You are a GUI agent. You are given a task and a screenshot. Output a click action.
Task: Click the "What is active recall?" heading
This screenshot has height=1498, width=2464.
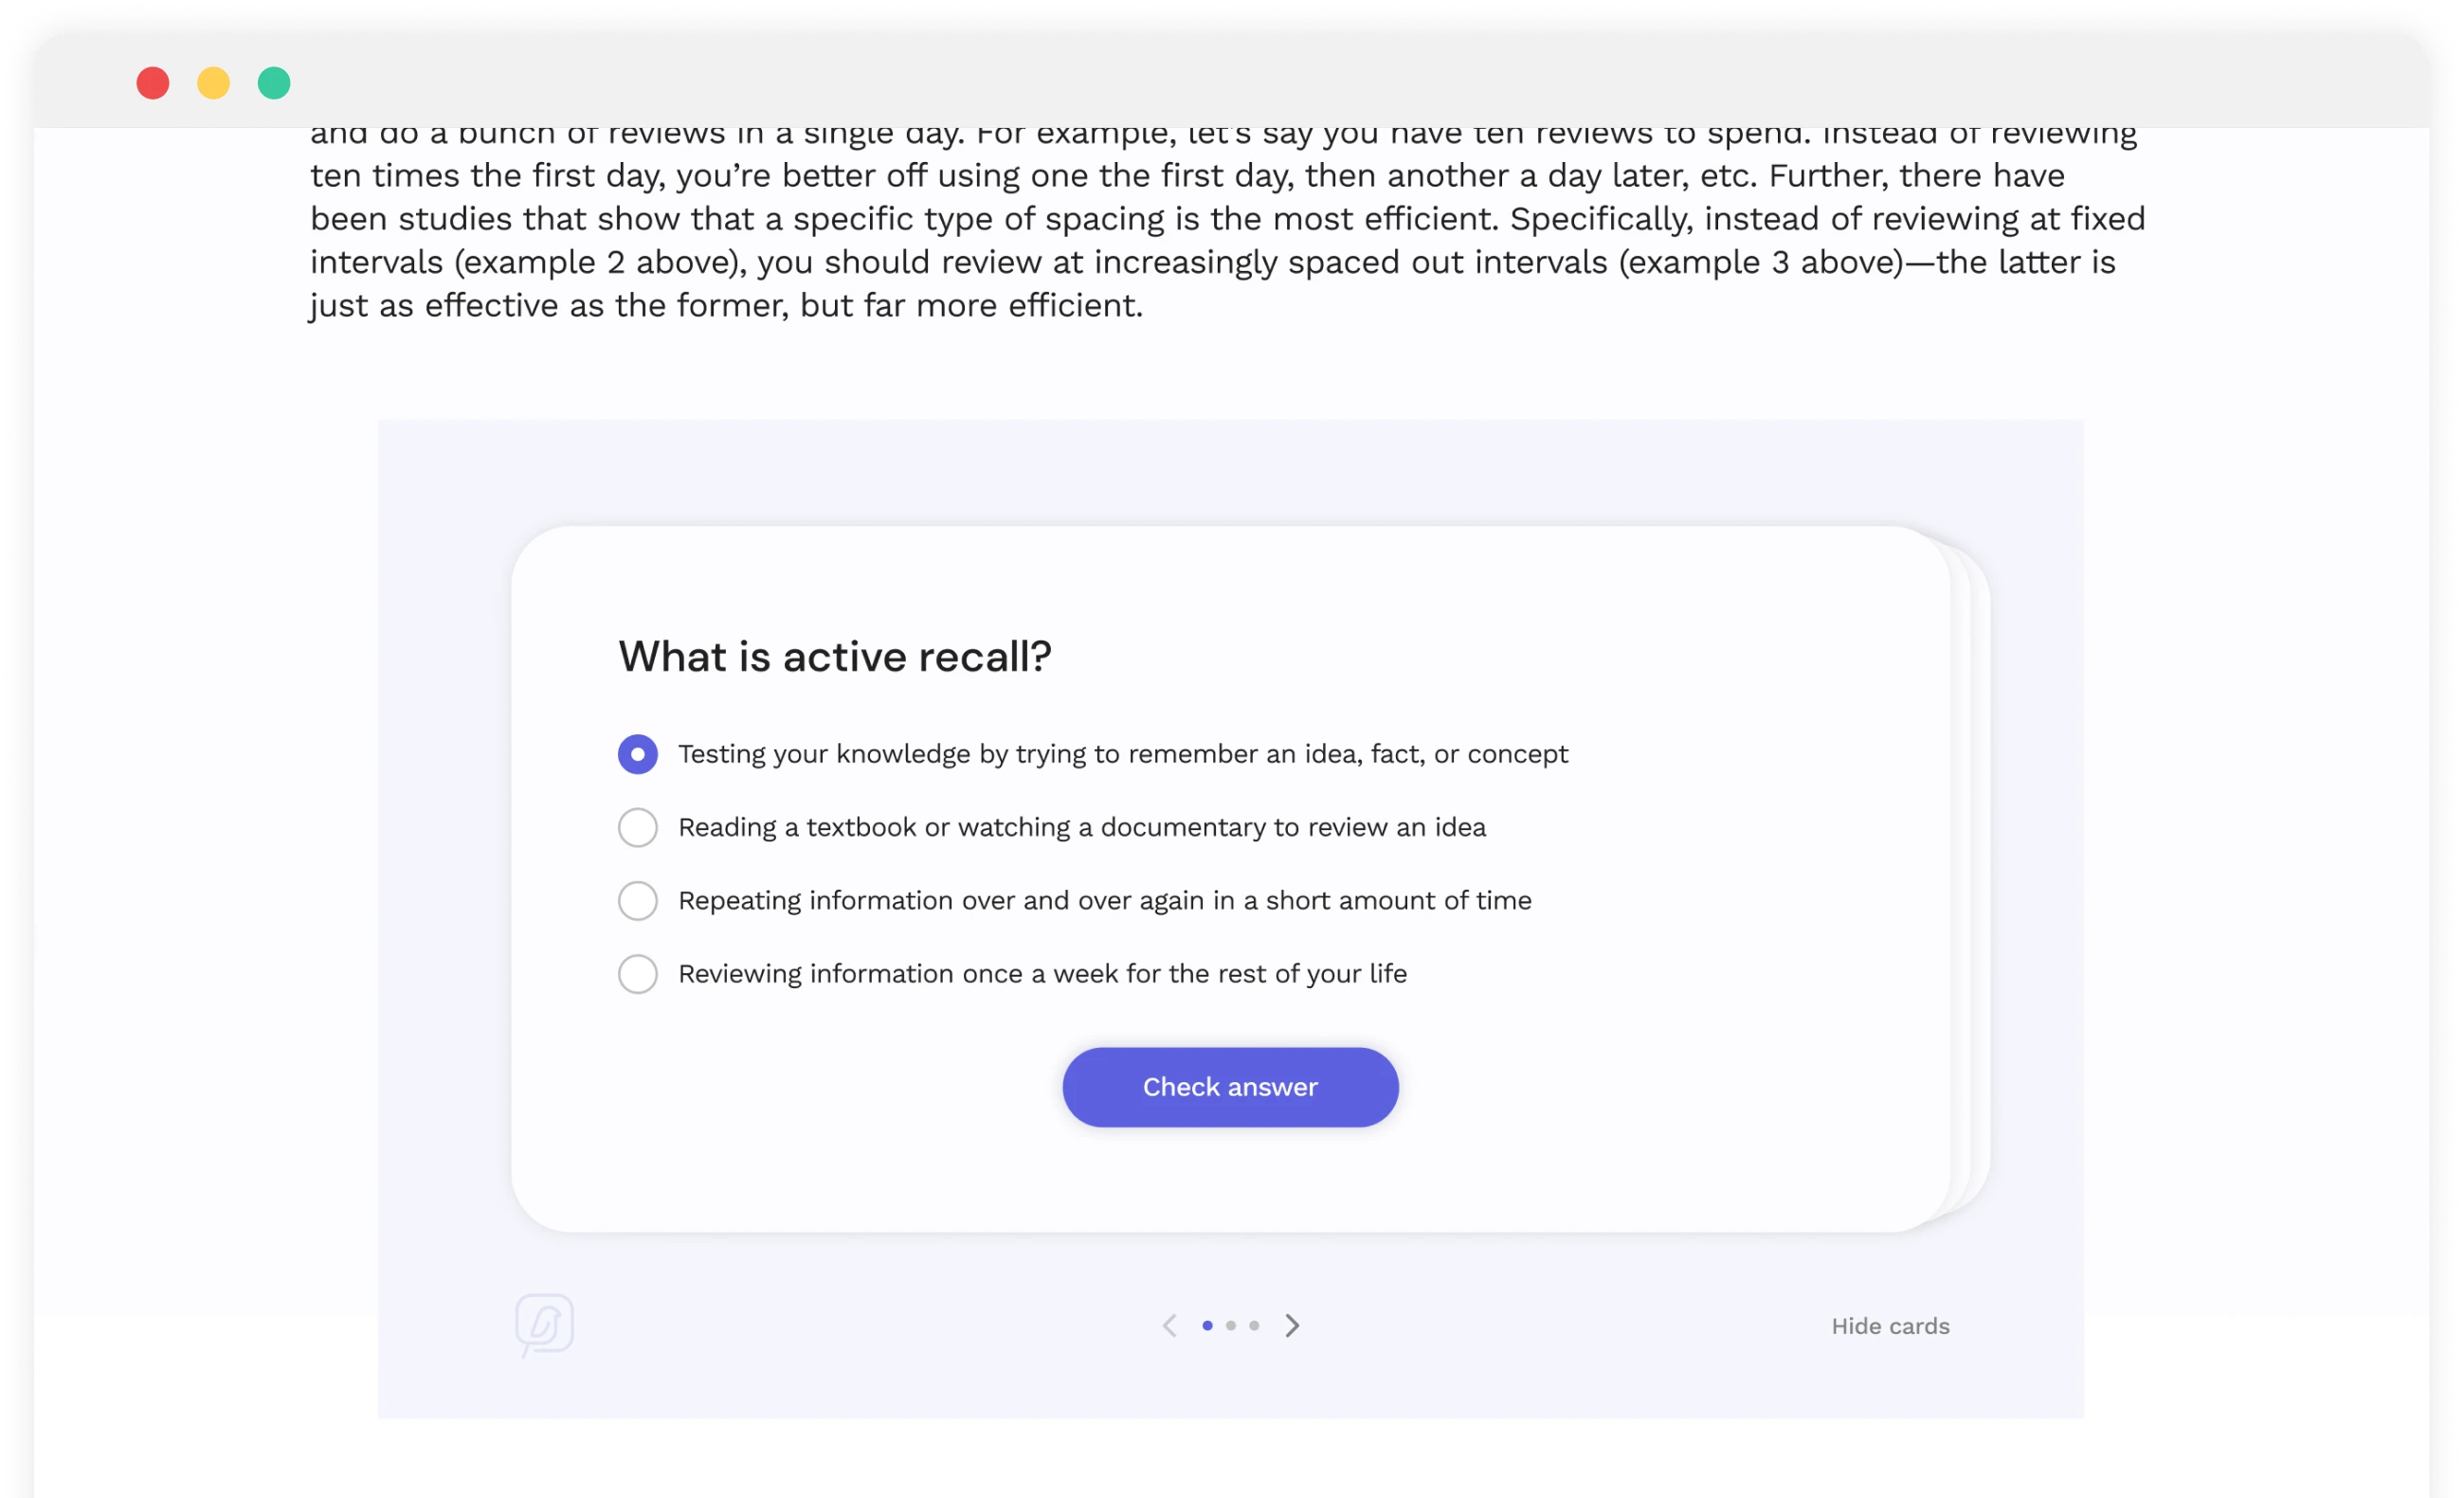835,656
